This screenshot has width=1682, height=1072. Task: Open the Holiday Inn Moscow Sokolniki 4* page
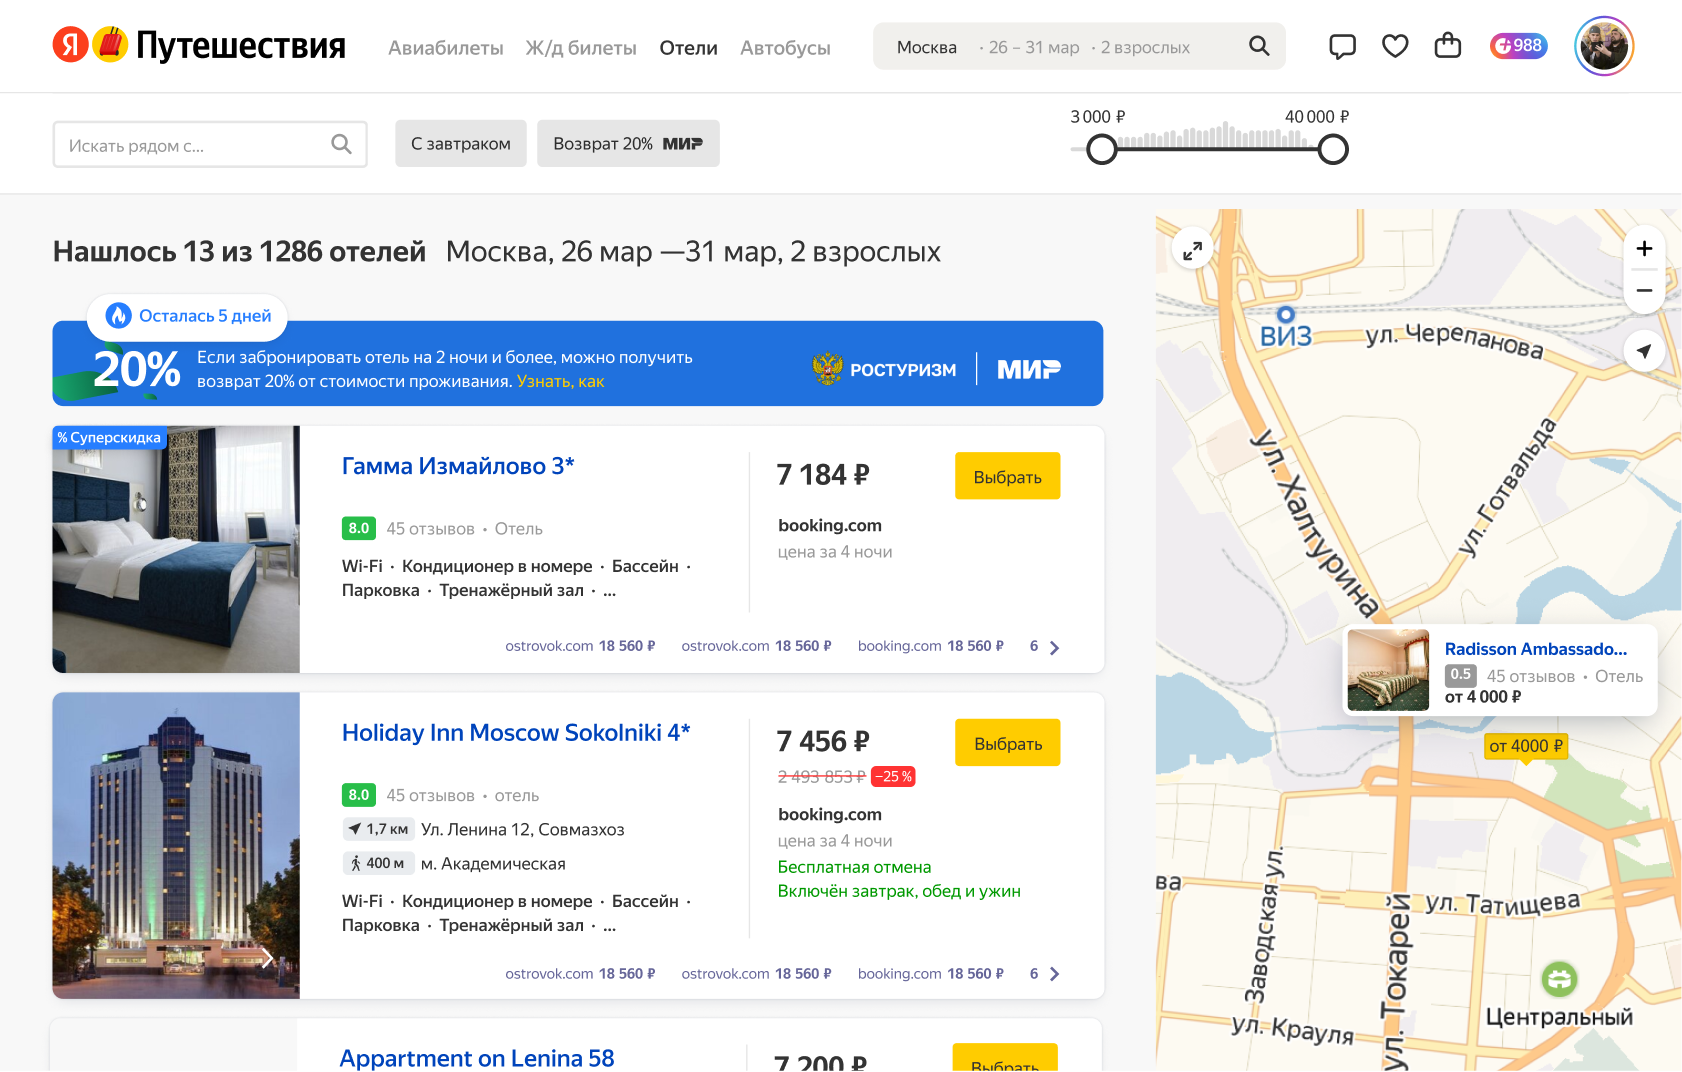[516, 733]
